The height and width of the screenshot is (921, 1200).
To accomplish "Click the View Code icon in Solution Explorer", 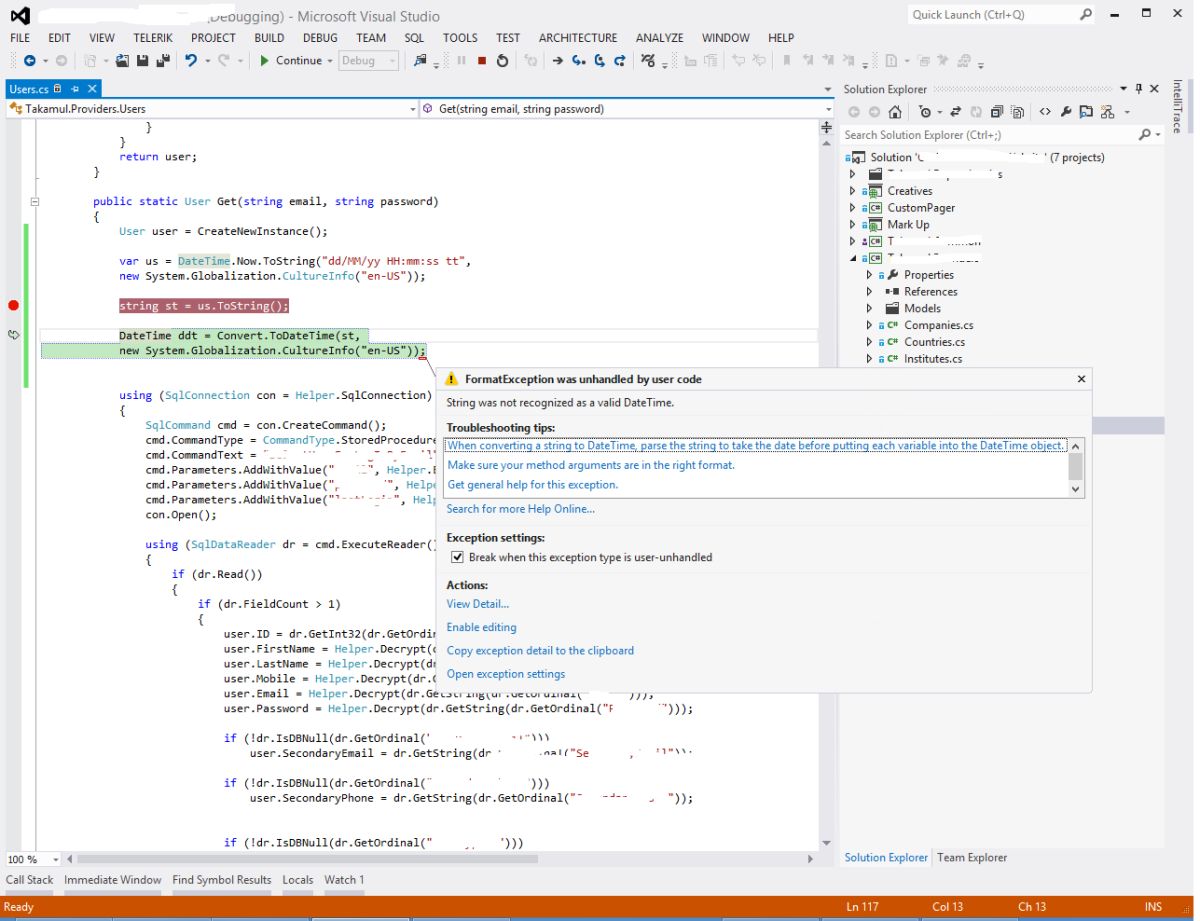I will (x=1045, y=112).
